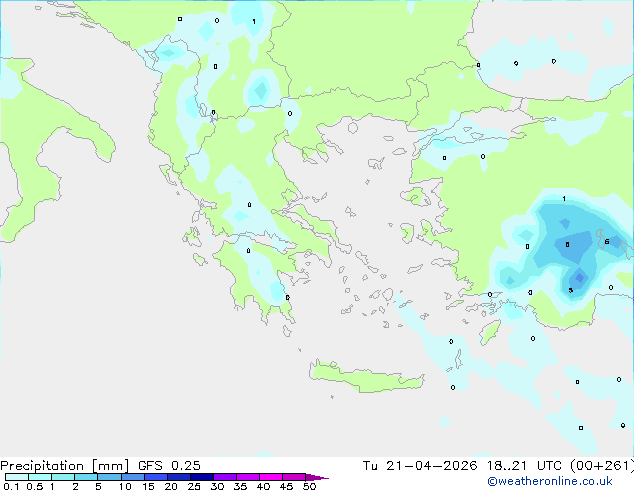The width and height of the screenshot is (634, 490).
Task: Click the legend scale label '25'
Action: (x=194, y=486)
